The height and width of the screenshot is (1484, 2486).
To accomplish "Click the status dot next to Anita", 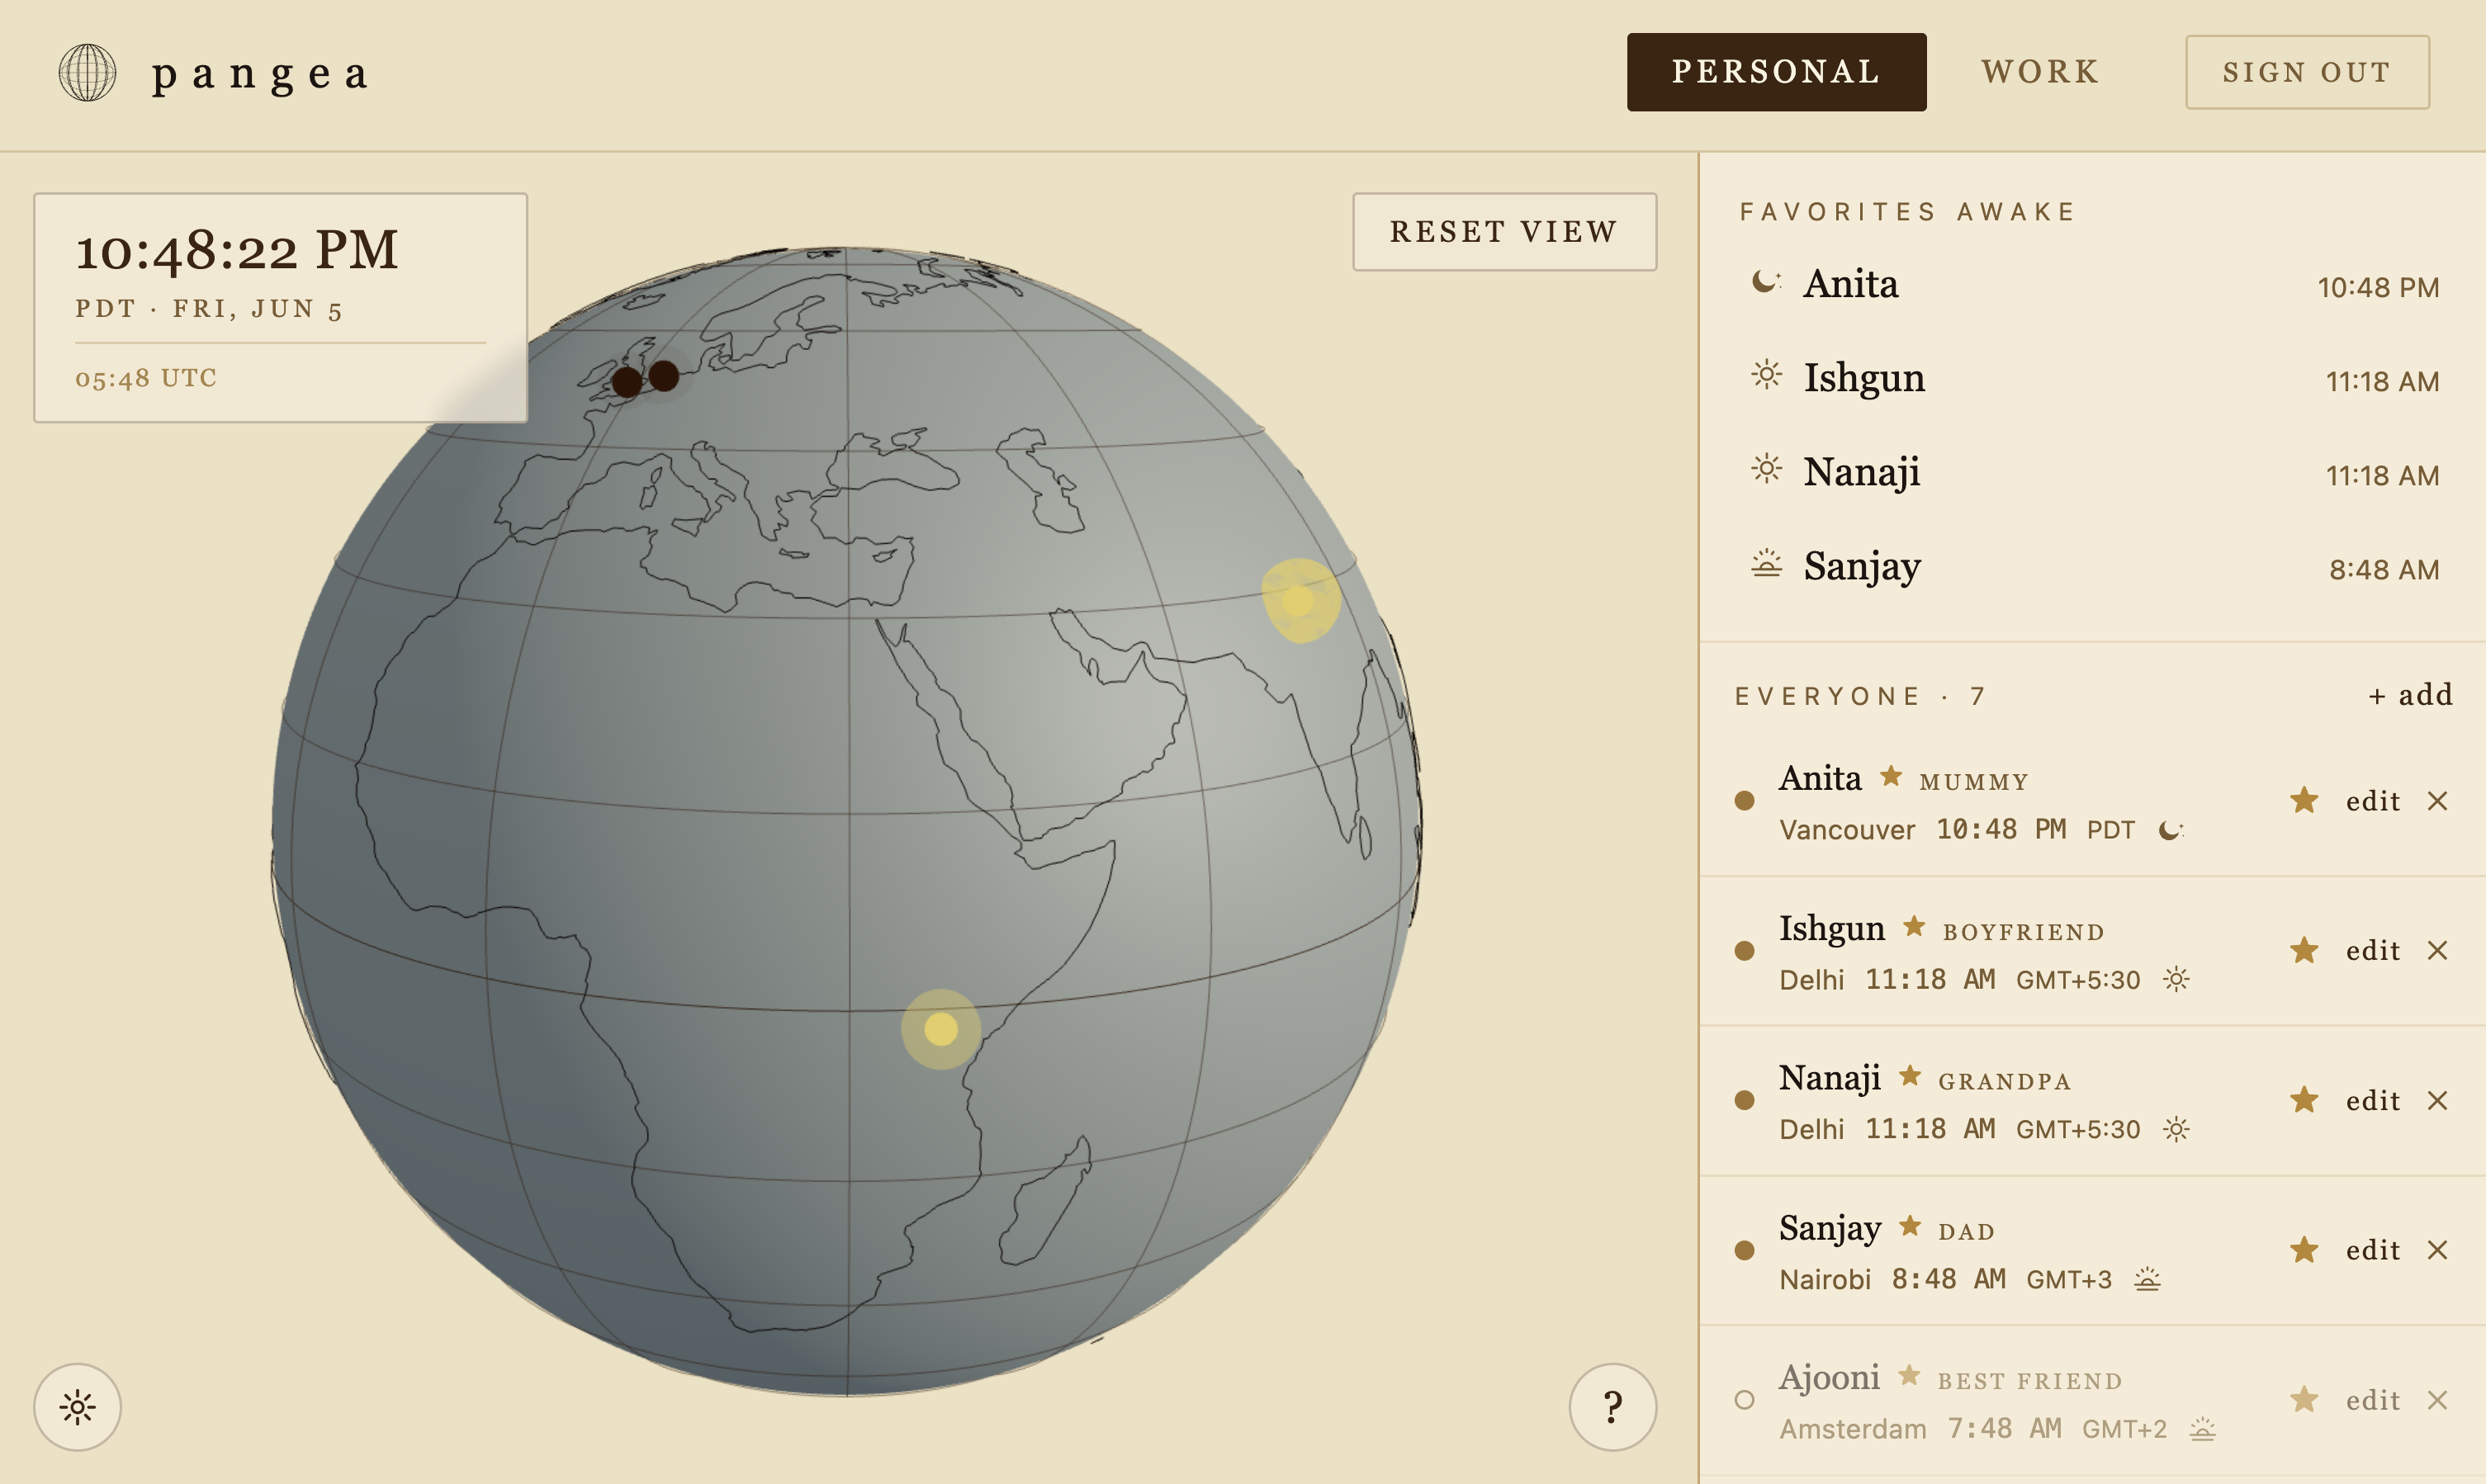I will 1744,801.
